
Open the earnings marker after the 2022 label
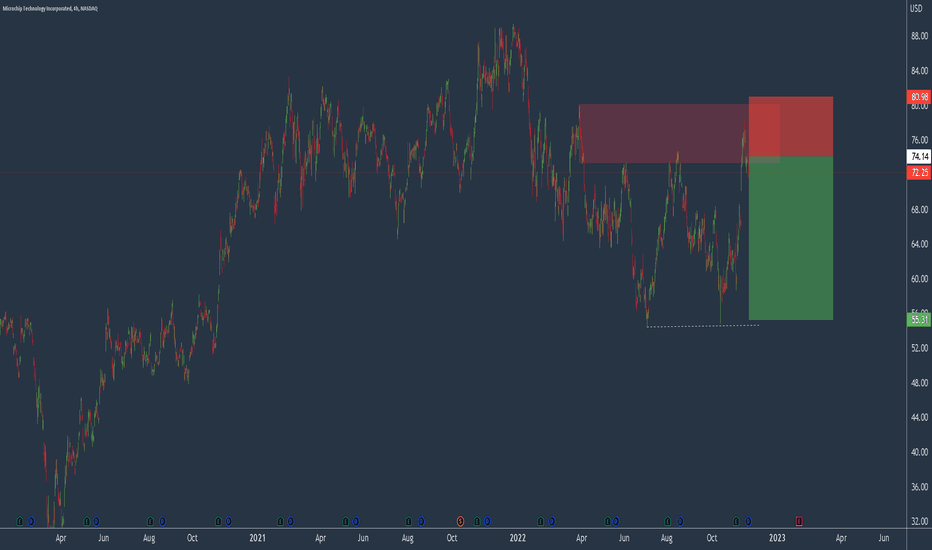click(540, 521)
